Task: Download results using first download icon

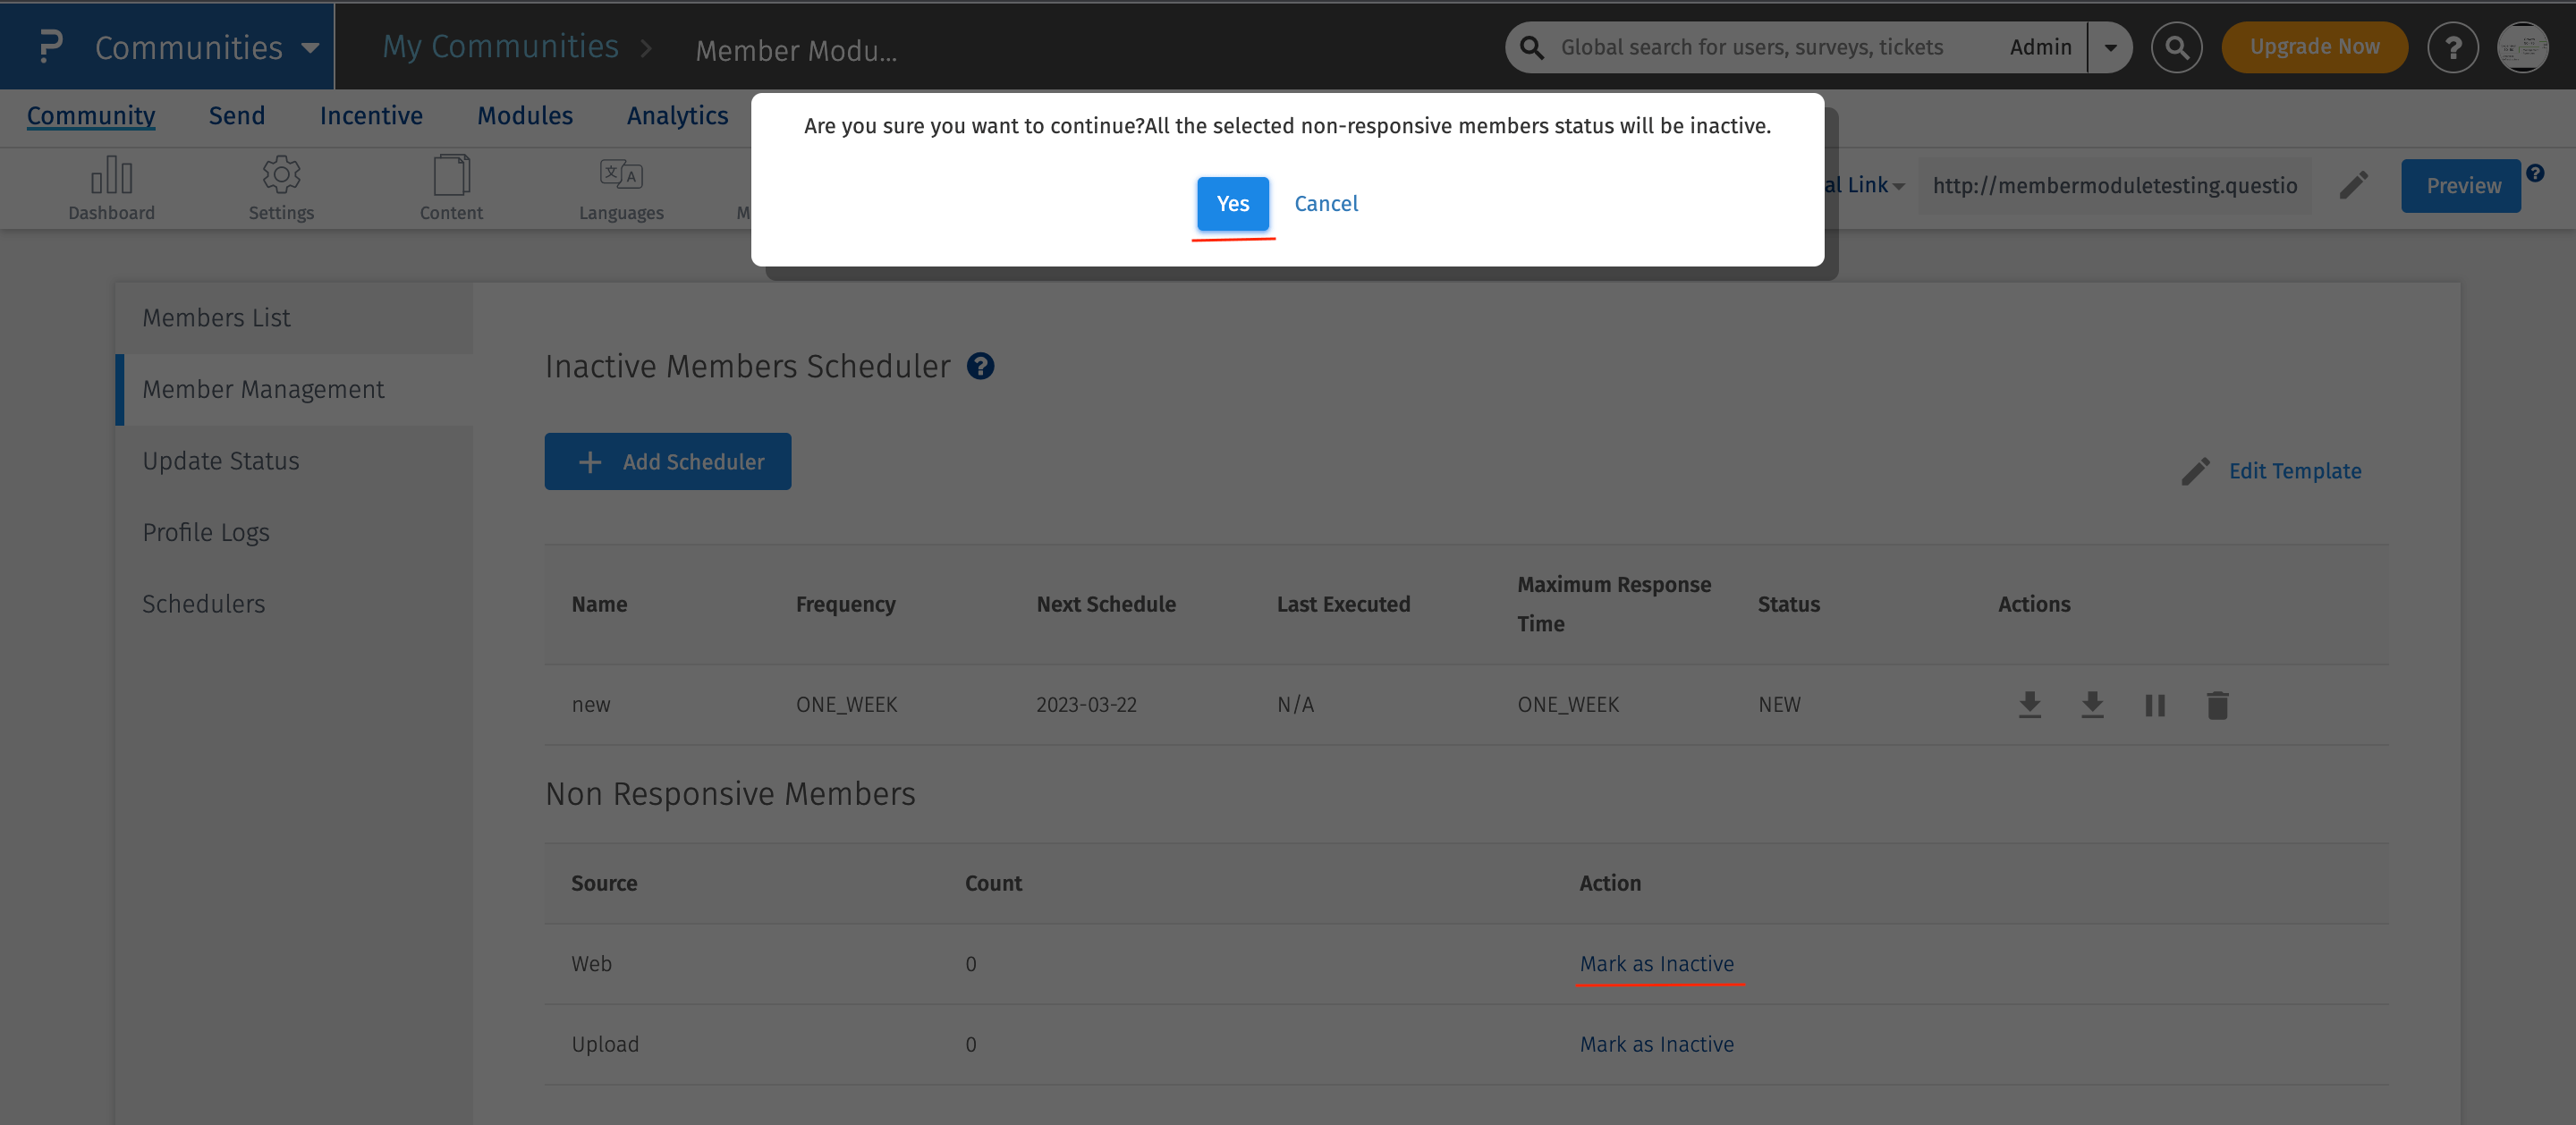Action: click(2029, 704)
